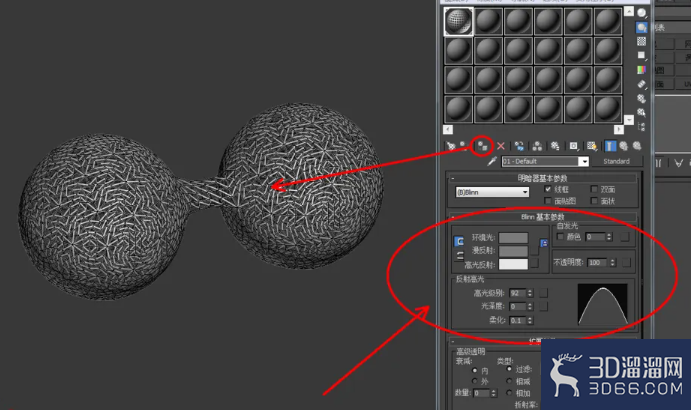Uncheck the 线框 wireframe checkbox

[x=548, y=189]
